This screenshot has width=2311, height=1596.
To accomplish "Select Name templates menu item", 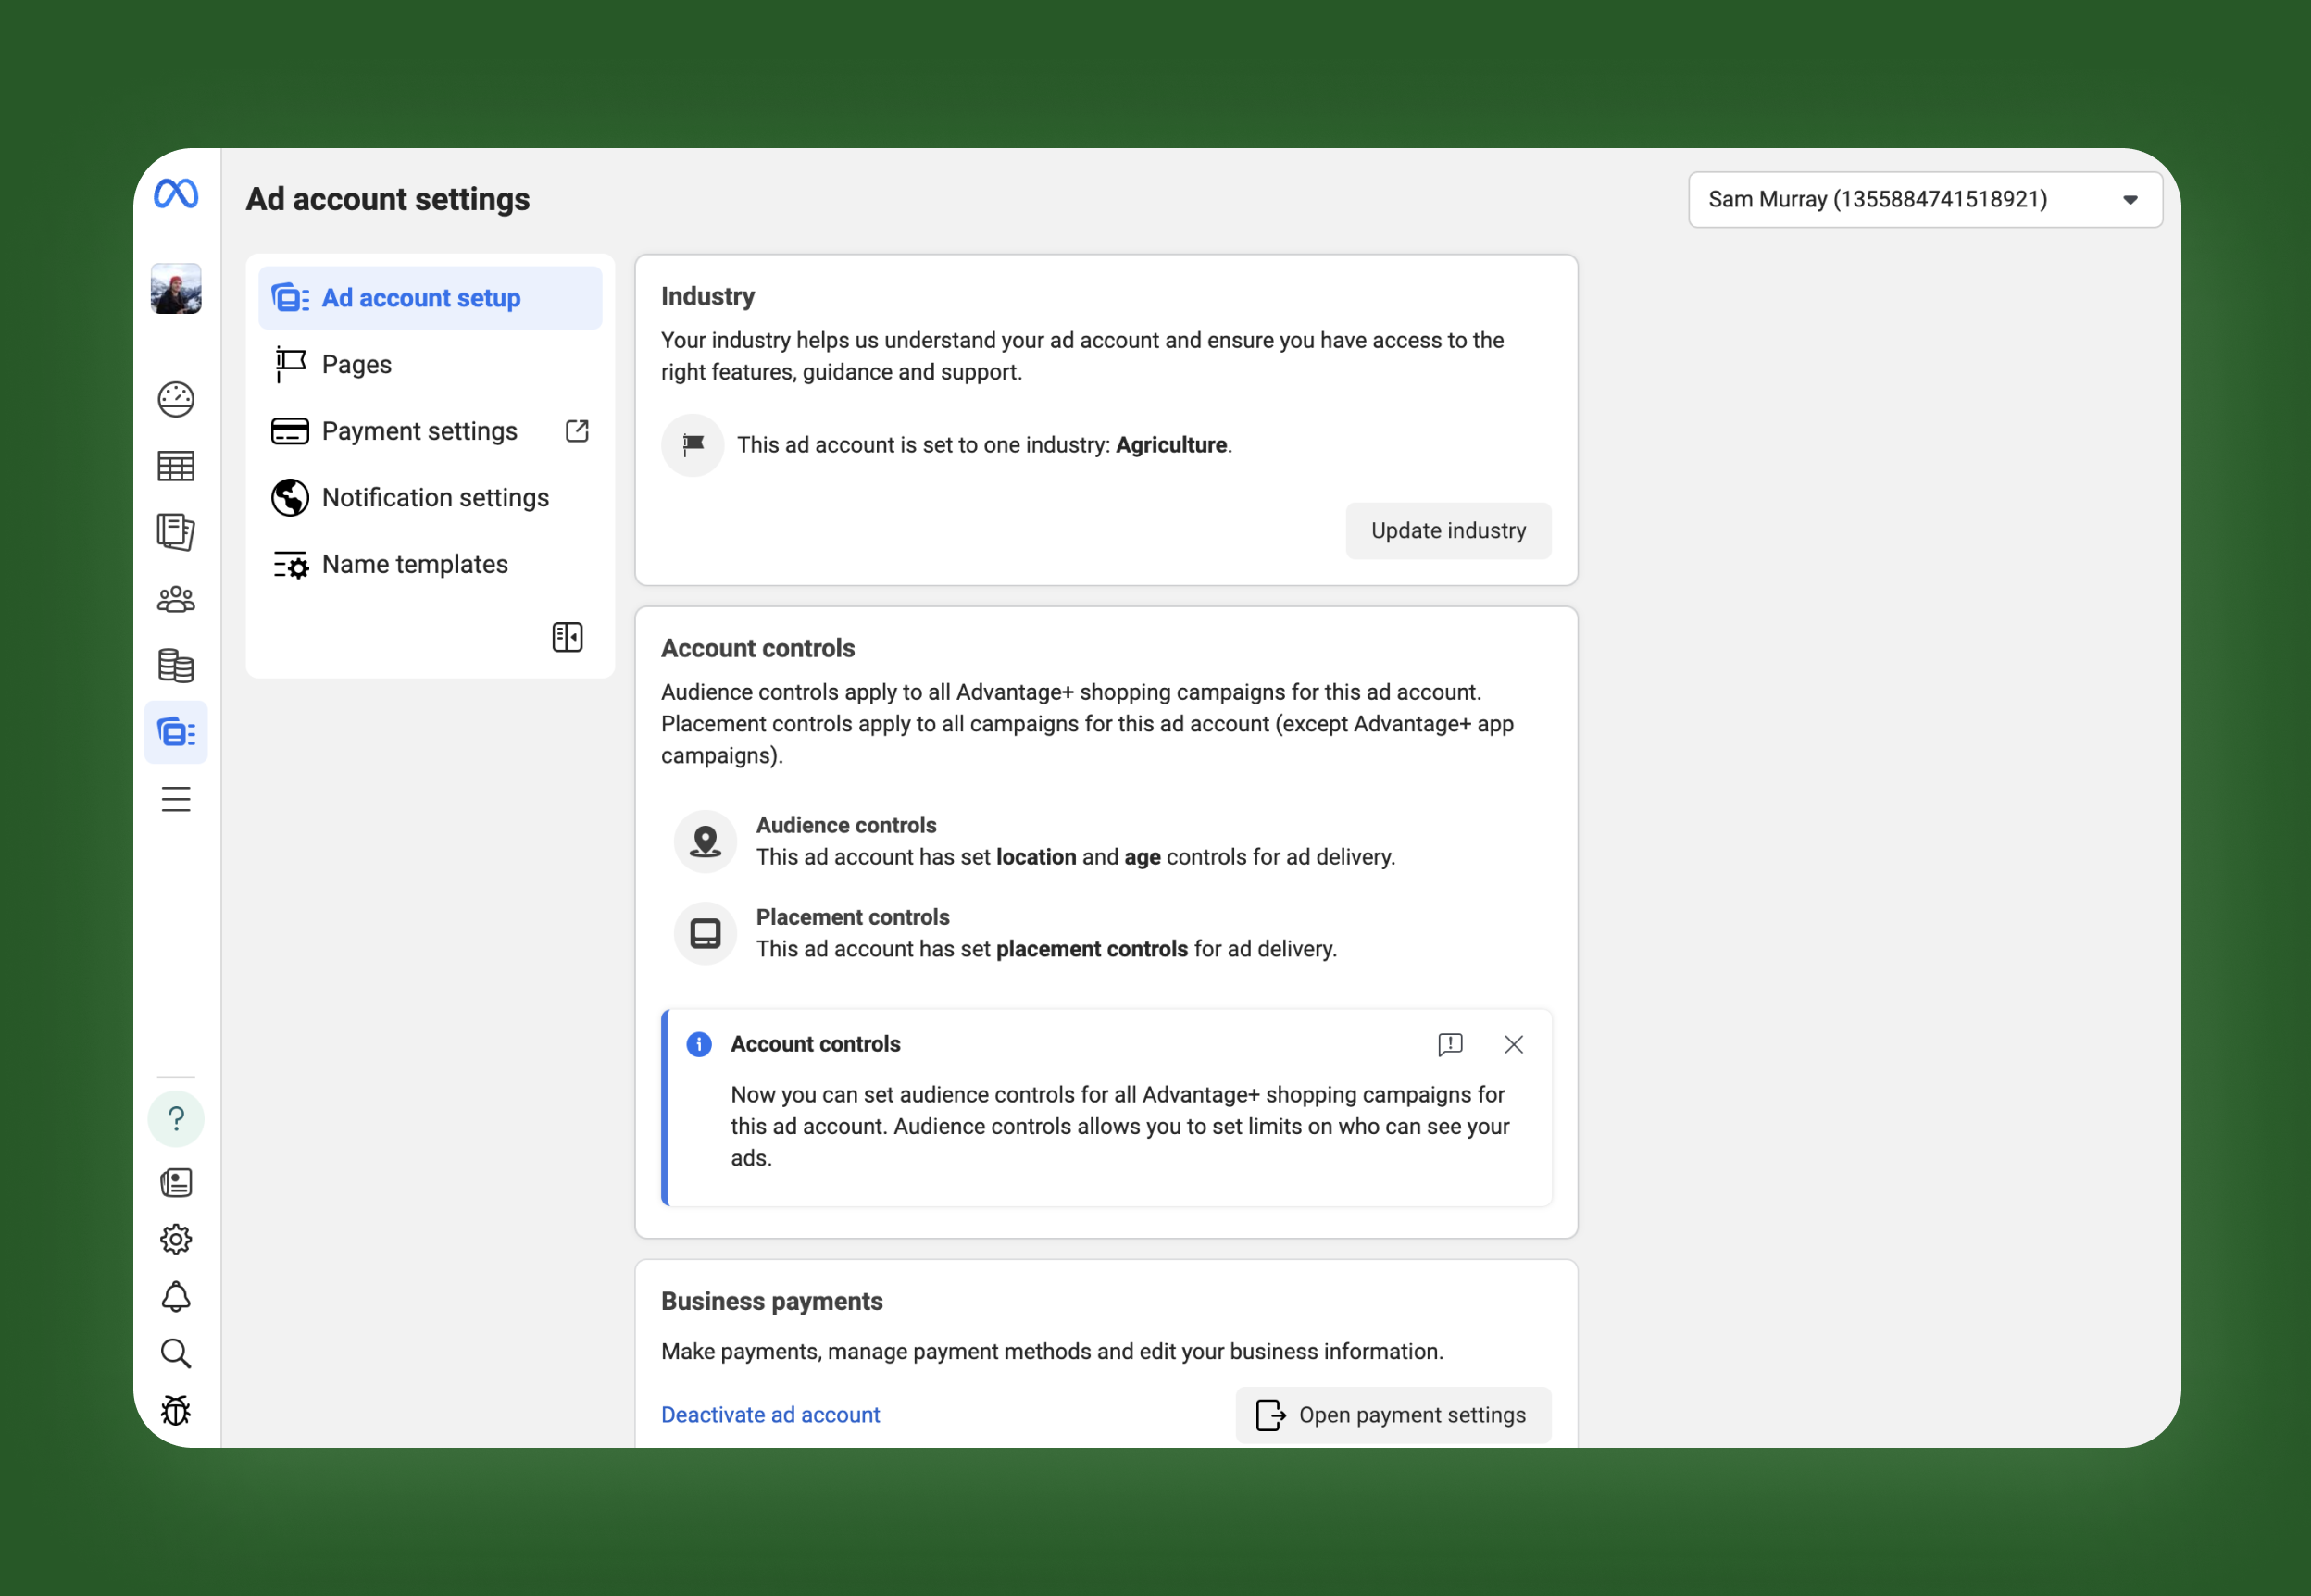I will click(414, 565).
